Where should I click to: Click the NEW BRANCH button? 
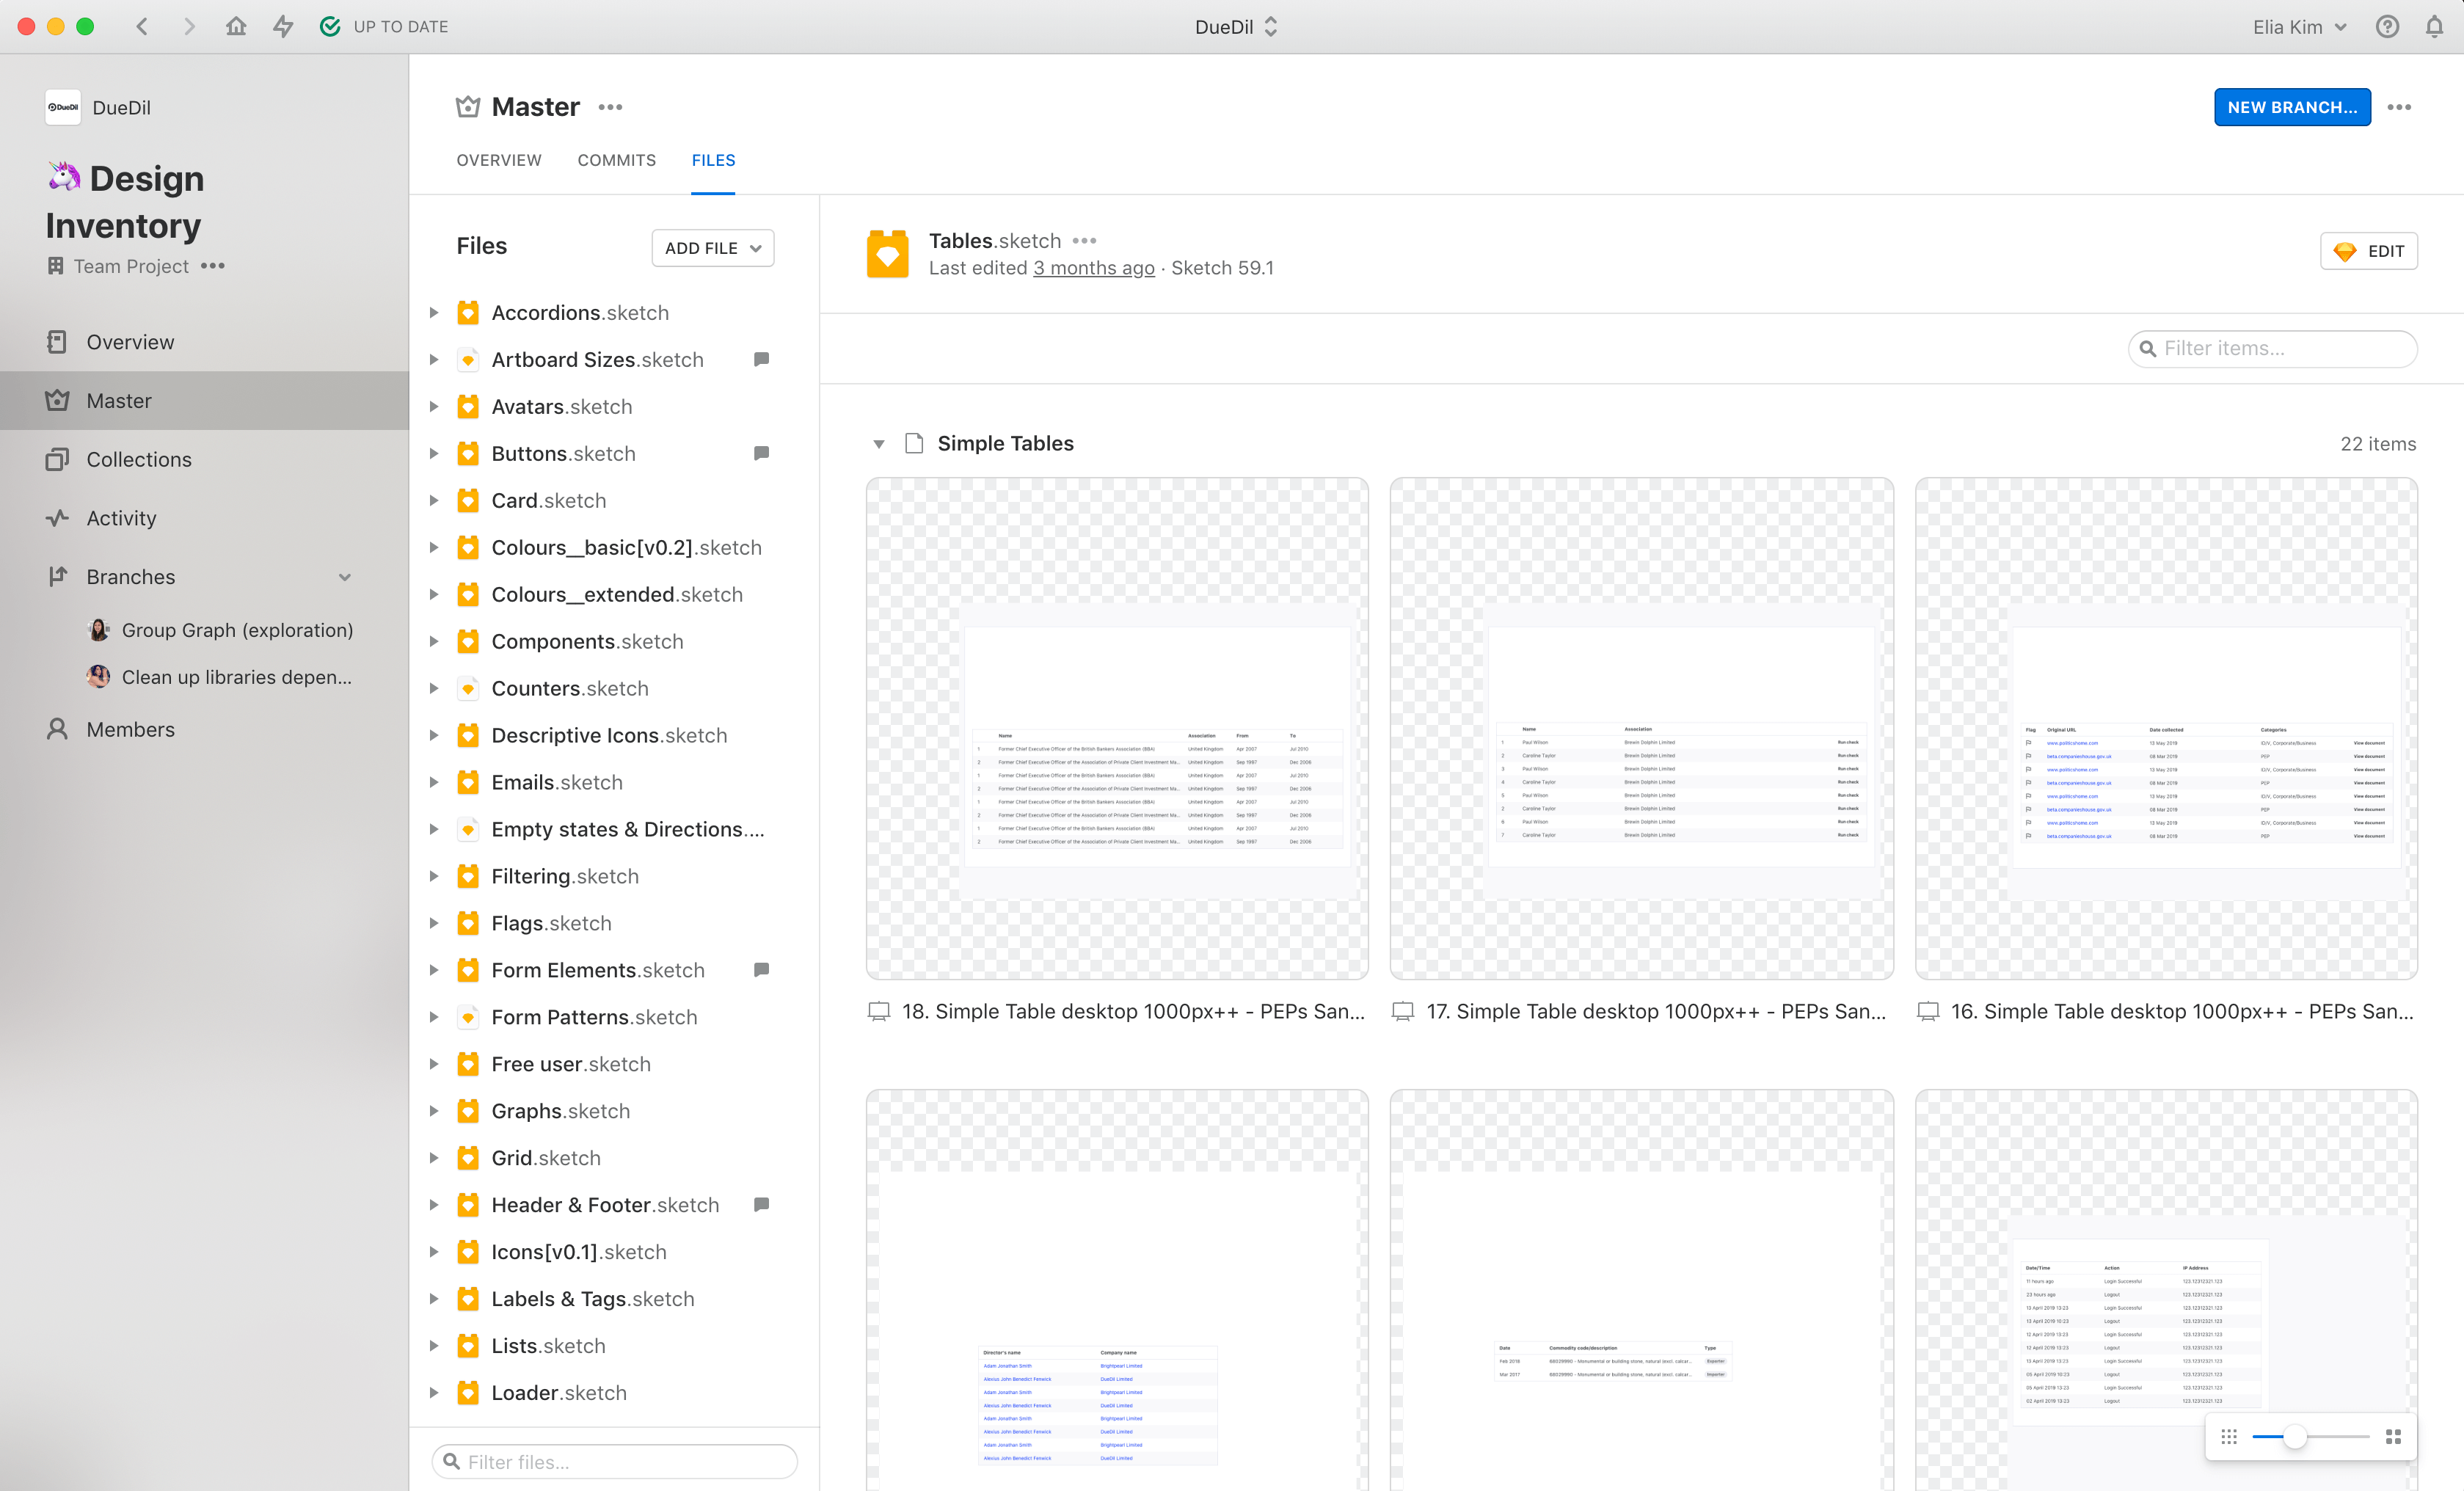point(2292,107)
